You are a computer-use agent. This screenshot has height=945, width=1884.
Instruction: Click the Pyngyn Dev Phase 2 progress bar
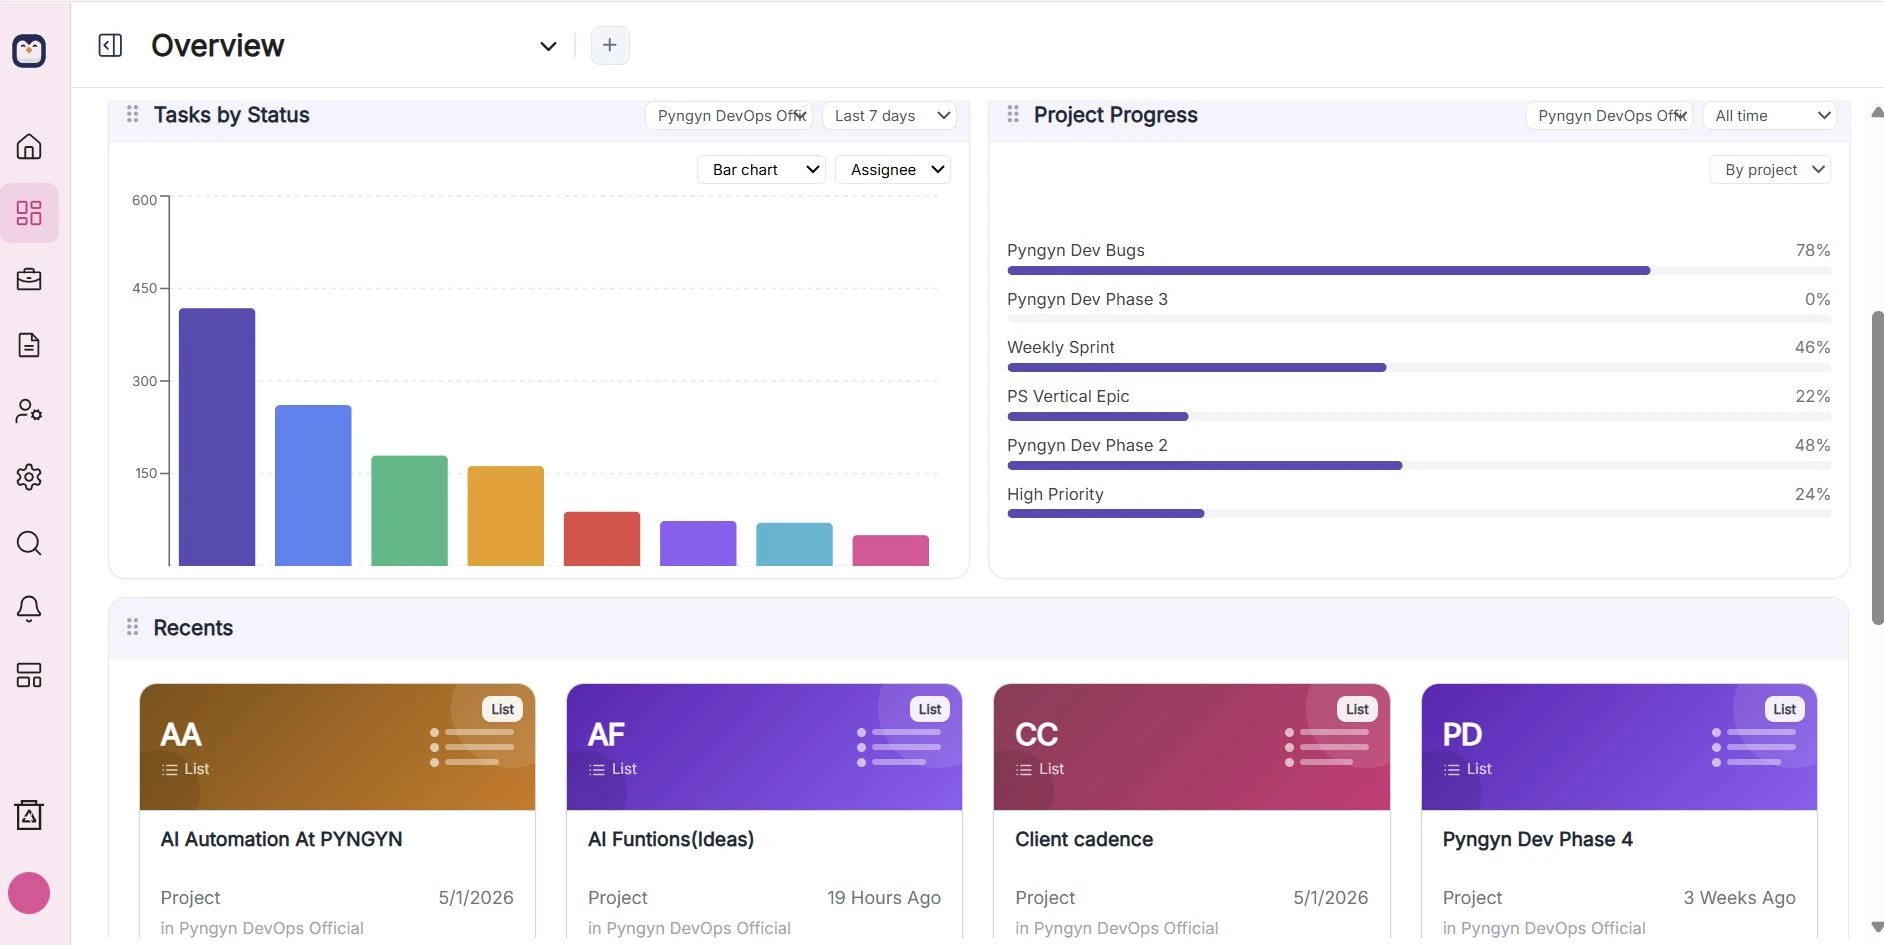[x=1419, y=465]
